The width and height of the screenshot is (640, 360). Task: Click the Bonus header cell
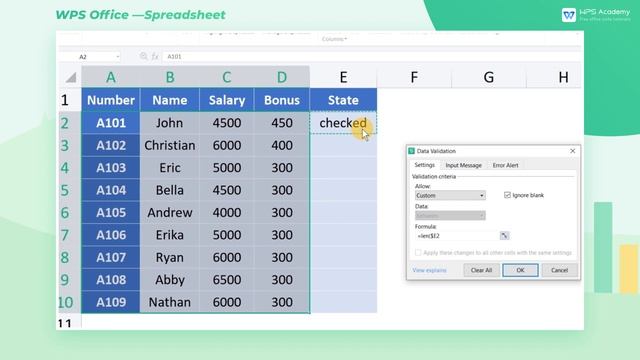tap(282, 100)
